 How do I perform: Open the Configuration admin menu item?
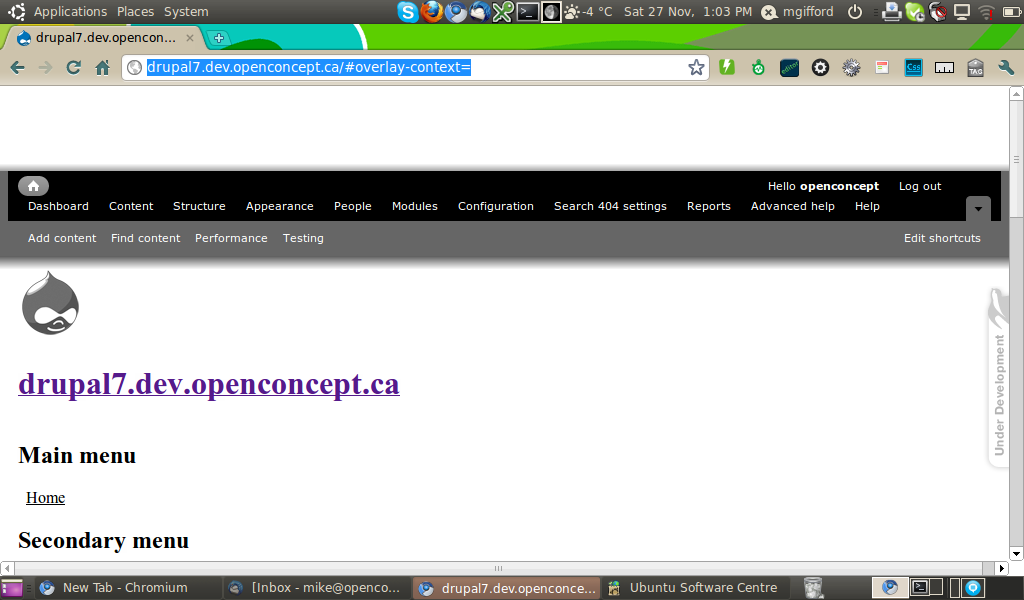[x=496, y=206]
